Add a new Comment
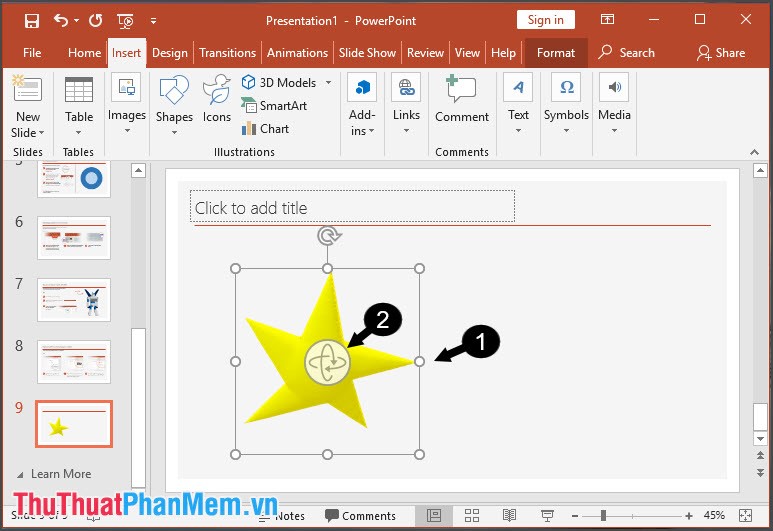 coord(462,98)
